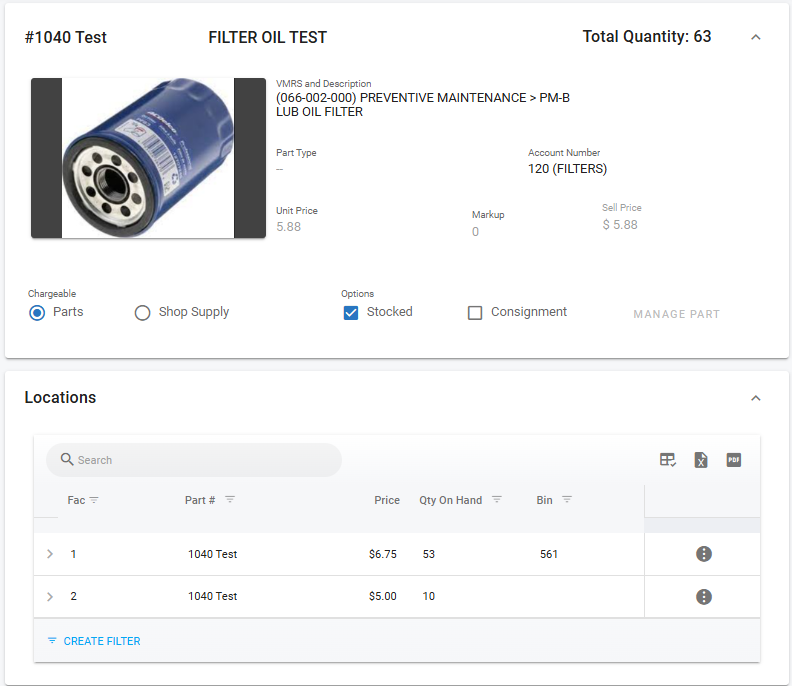
Task: Open actions menu for facility 1 row
Action: [x=704, y=554]
